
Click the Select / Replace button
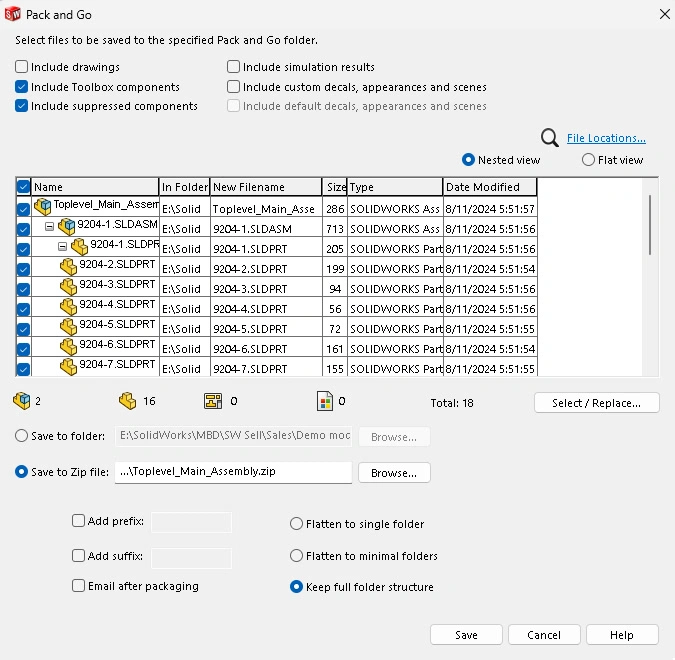[597, 403]
